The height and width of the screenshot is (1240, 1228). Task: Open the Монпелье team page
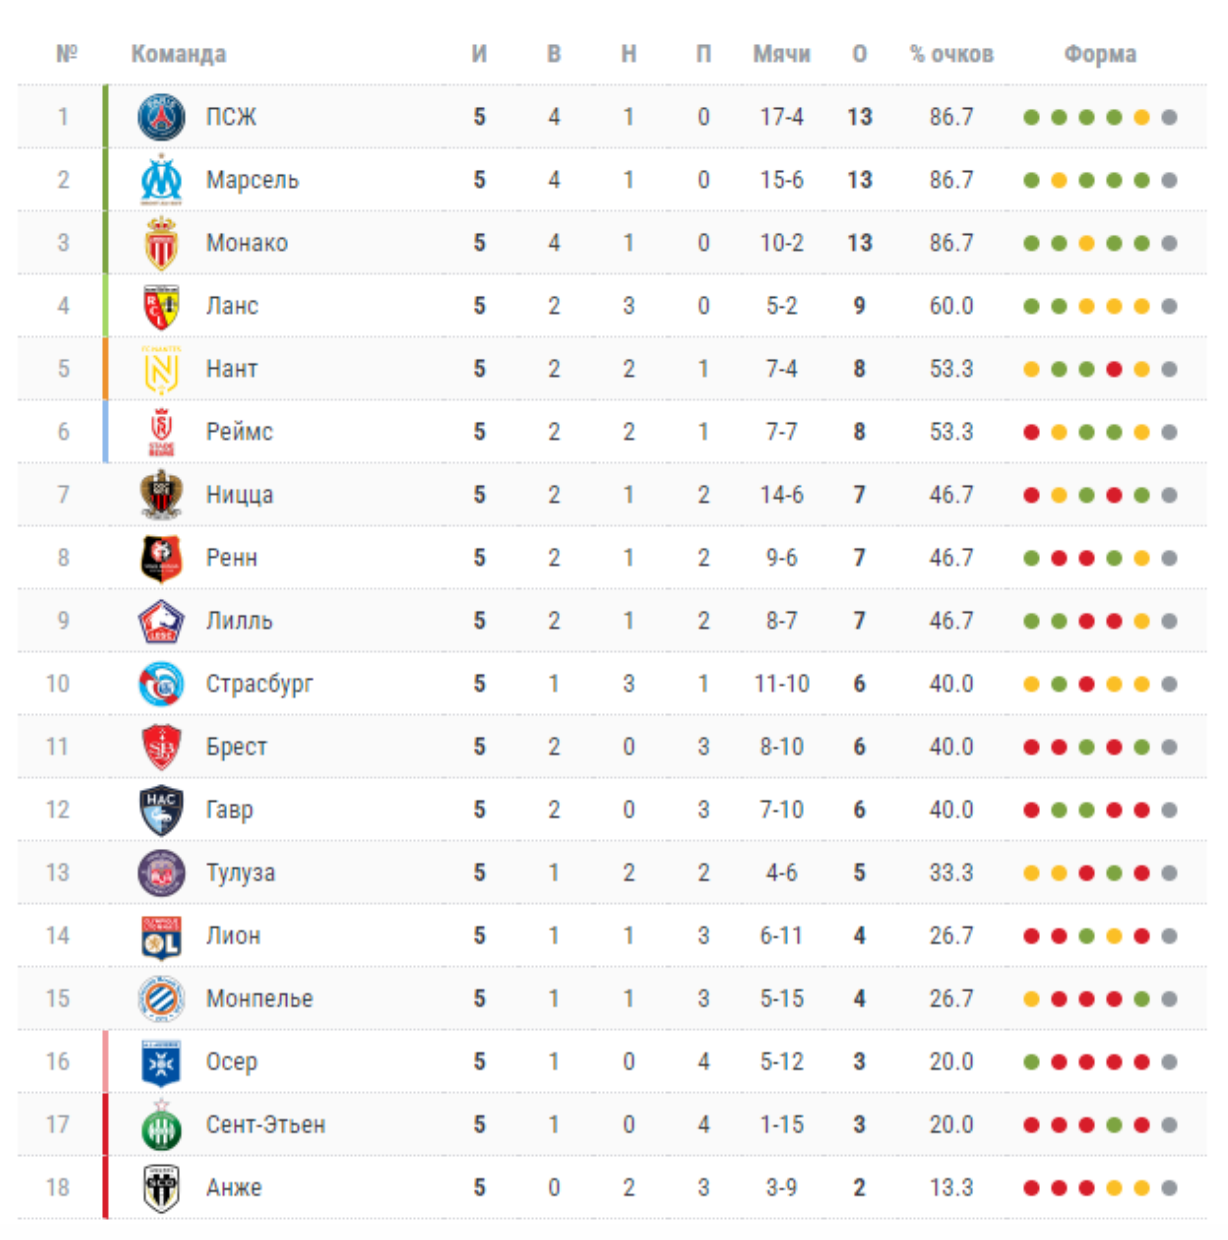259,999
